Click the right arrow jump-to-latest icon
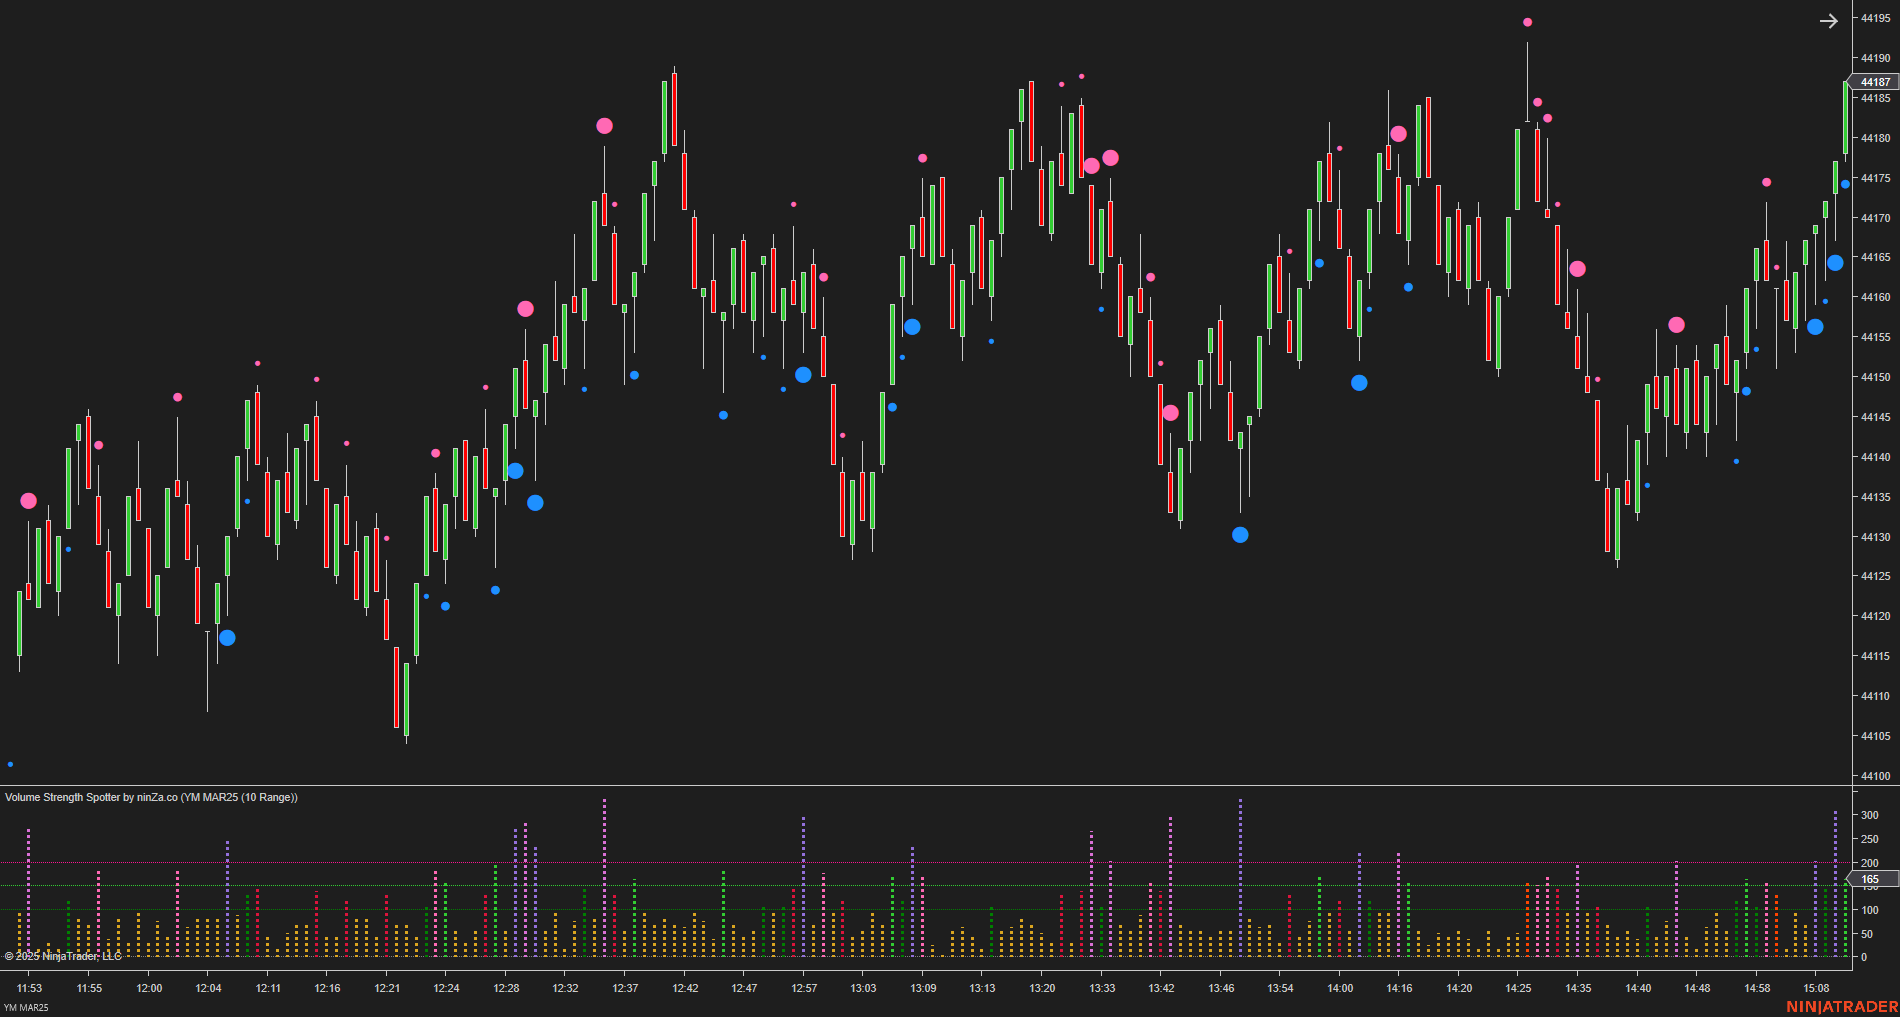The height and width of the screenshot is (1017, 1900). (1830, 21)
